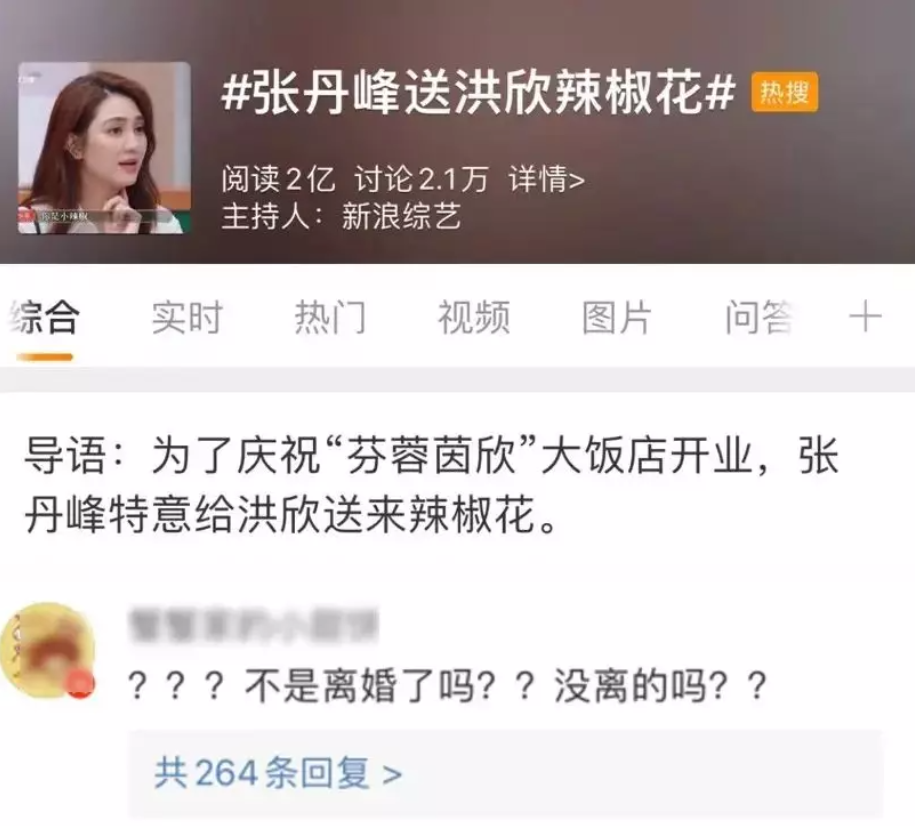Open the 视频 tab
This screenshot has height=826, width=915.
tap(474, 317)
